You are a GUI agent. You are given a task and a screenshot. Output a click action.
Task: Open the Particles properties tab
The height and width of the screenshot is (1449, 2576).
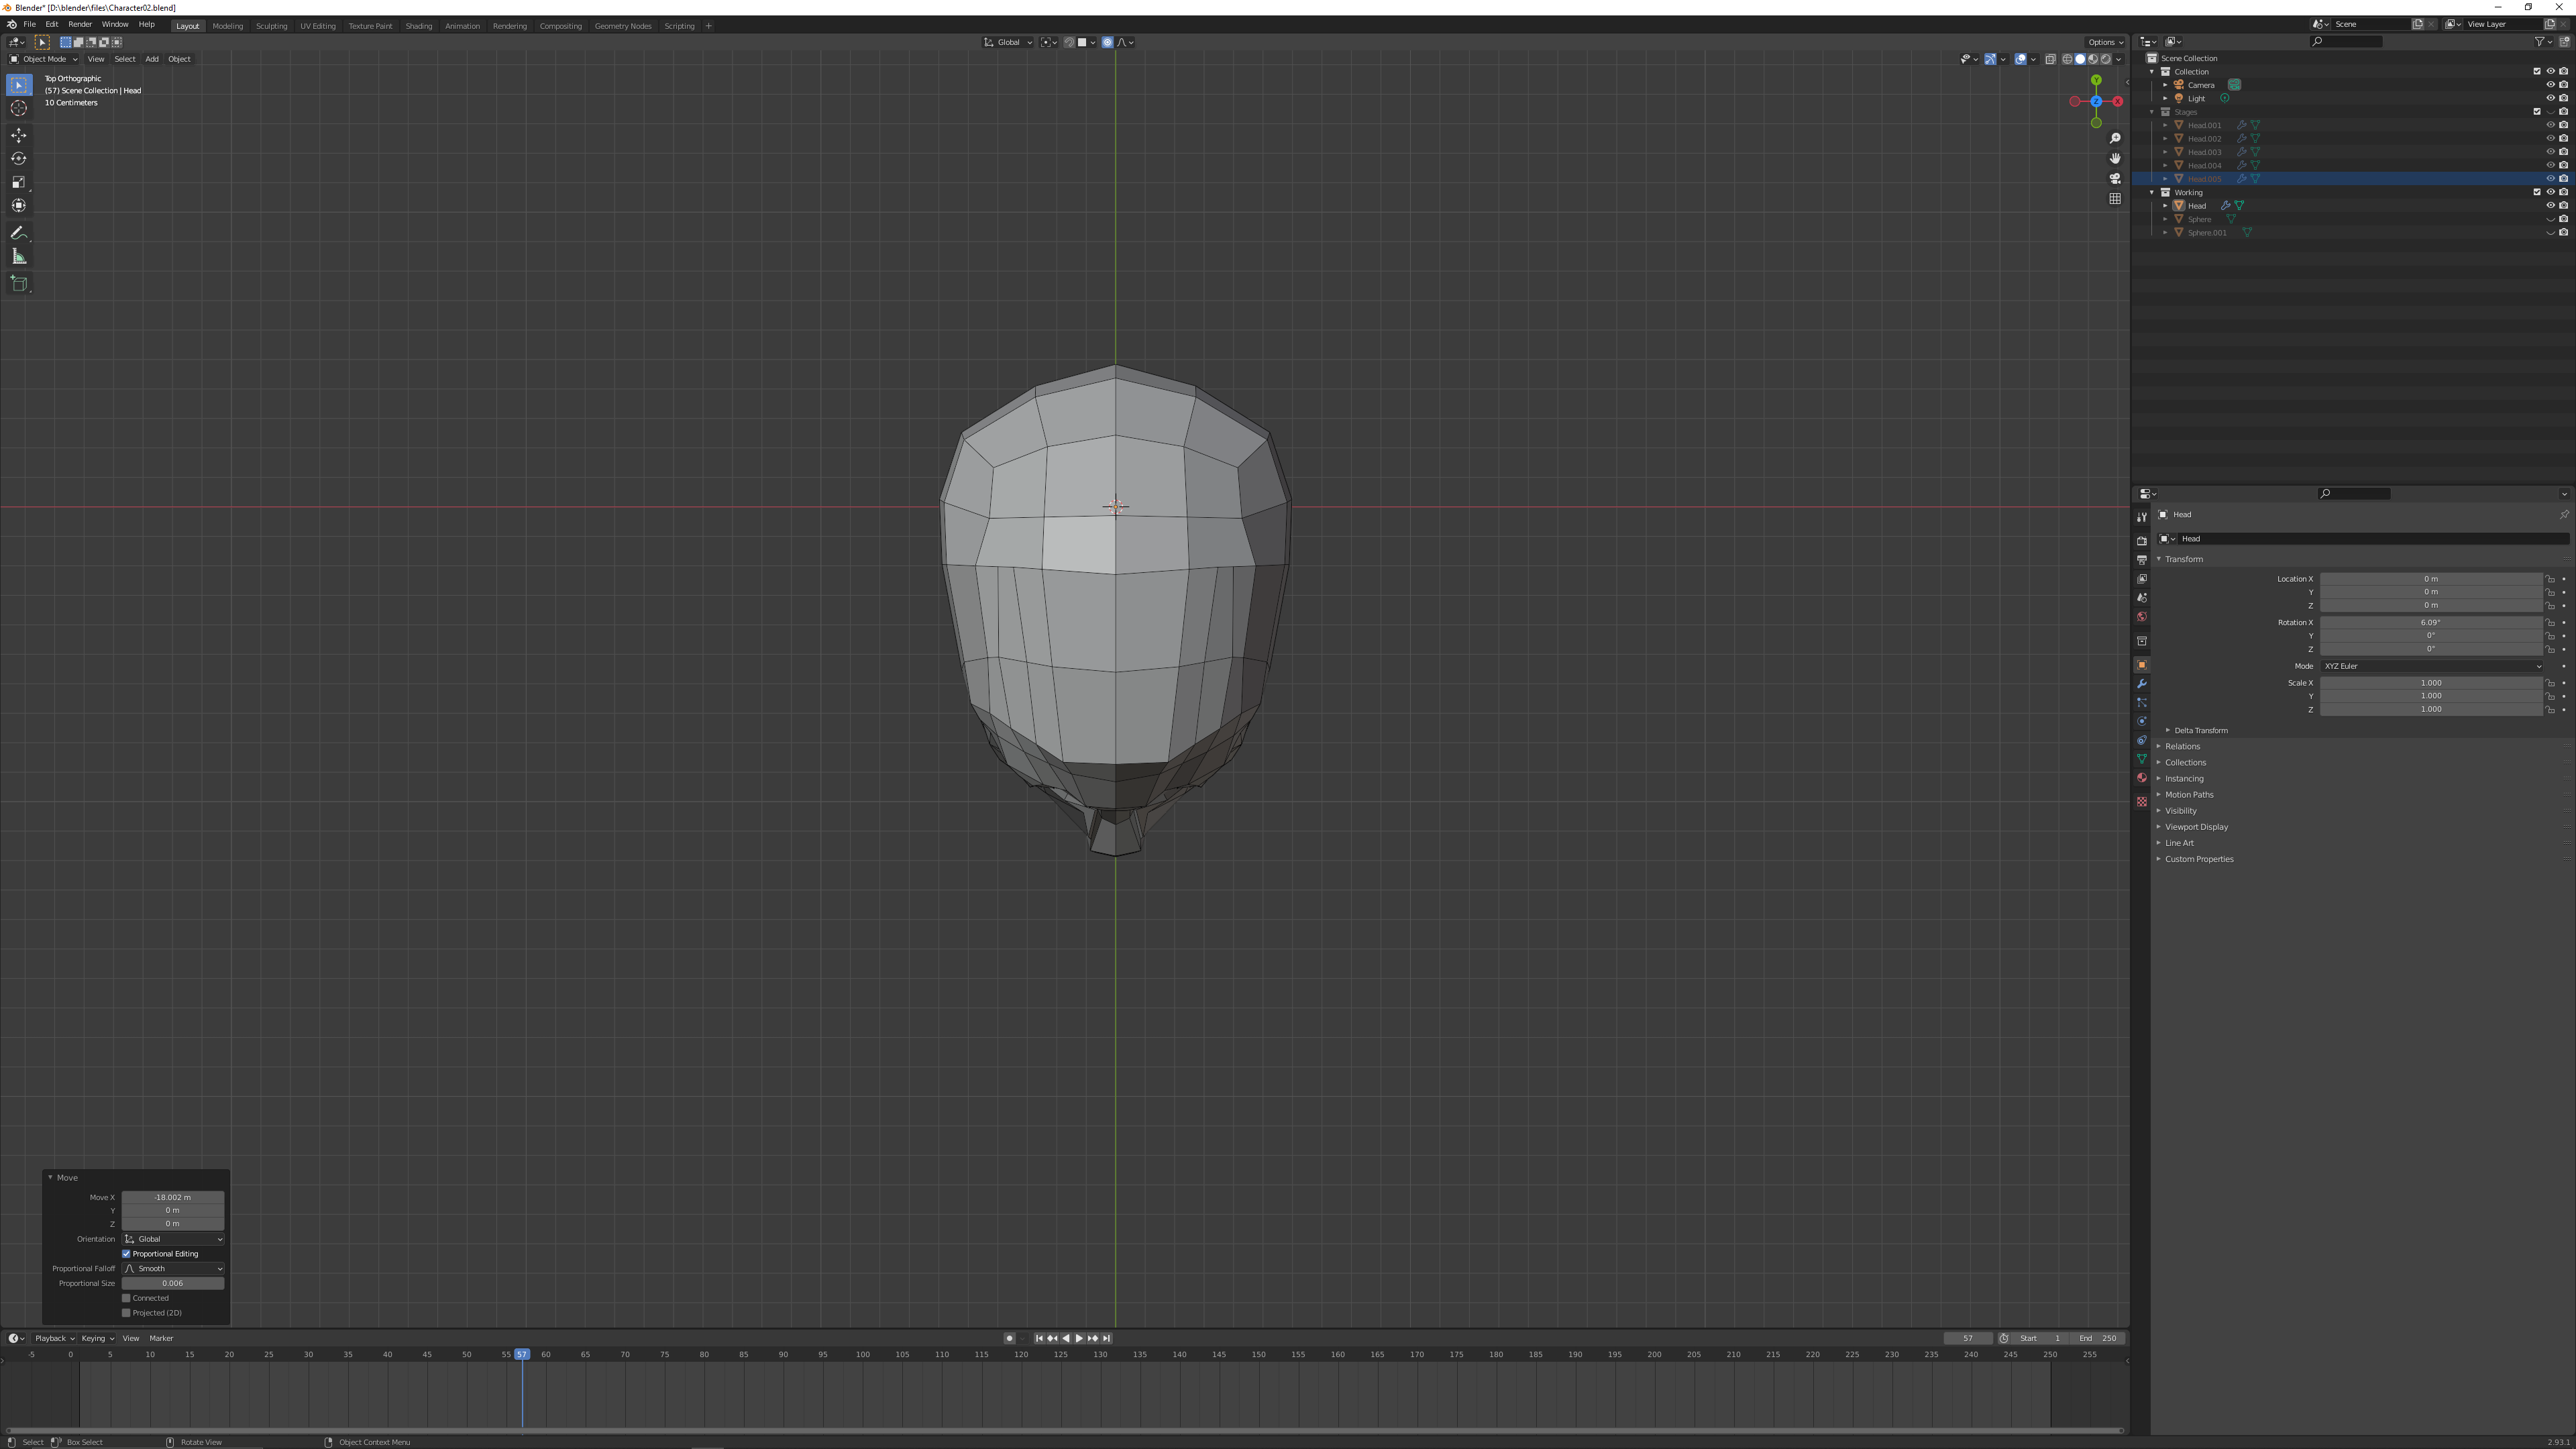2141,703
